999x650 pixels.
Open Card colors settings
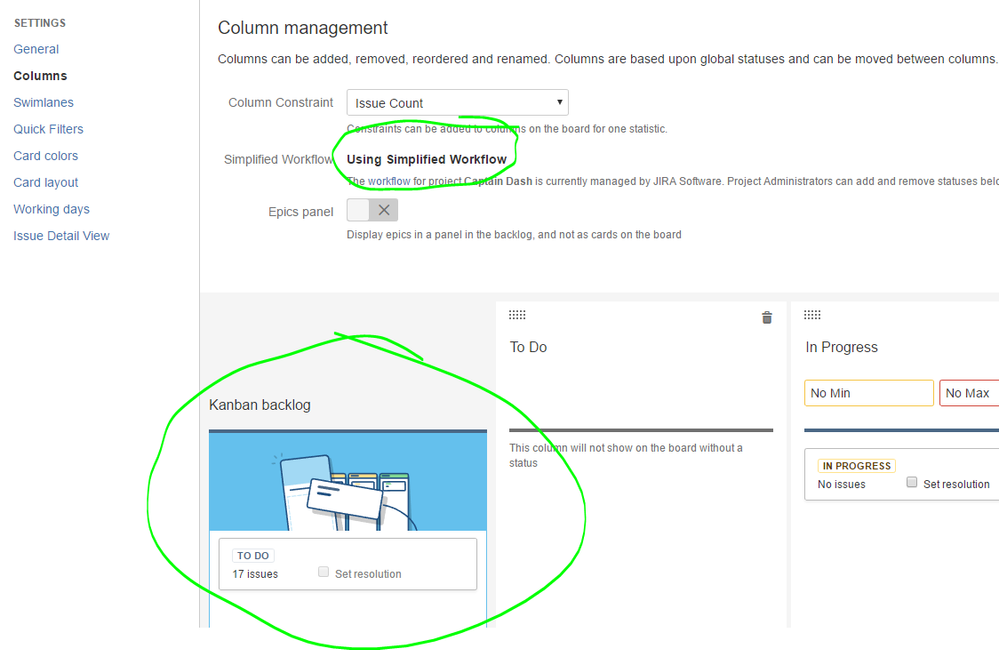[x=46, y=156]
